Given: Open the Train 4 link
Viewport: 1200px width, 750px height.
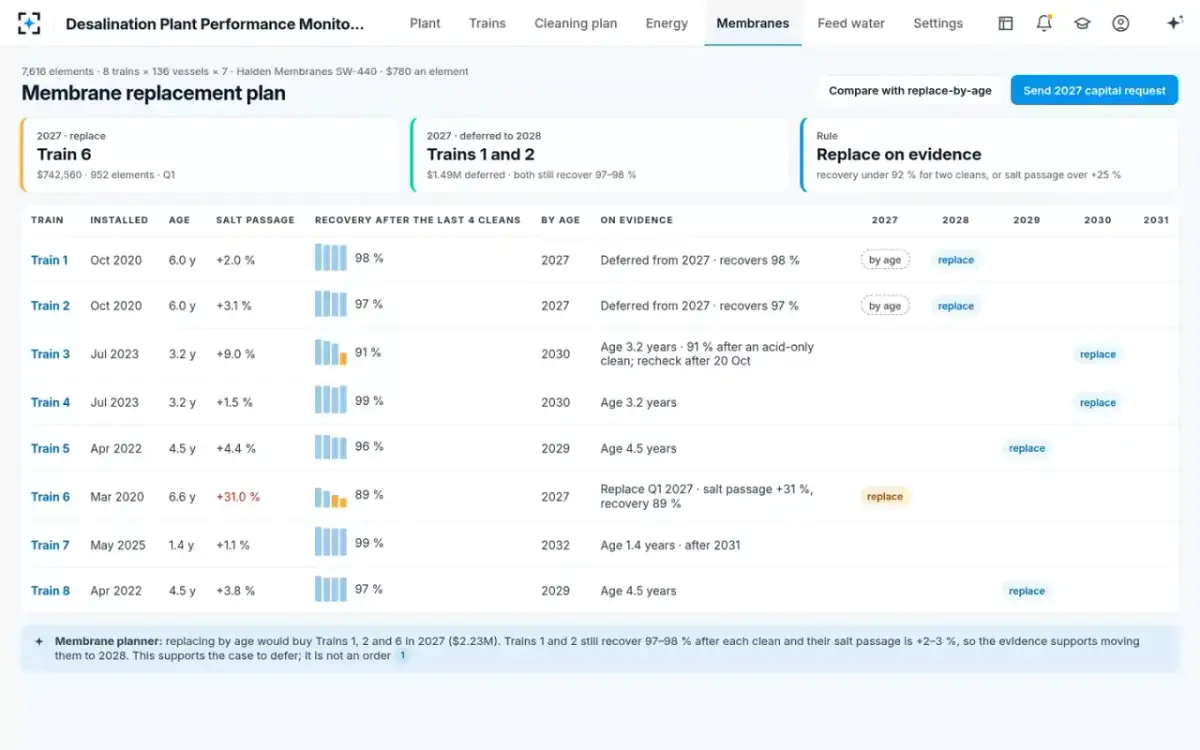Looking at the screenshot, I should point(50,402).
